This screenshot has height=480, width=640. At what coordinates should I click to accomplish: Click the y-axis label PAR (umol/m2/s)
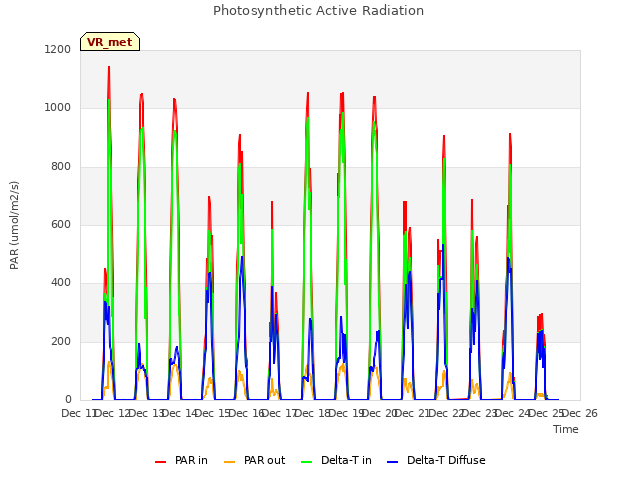[14, 225]
